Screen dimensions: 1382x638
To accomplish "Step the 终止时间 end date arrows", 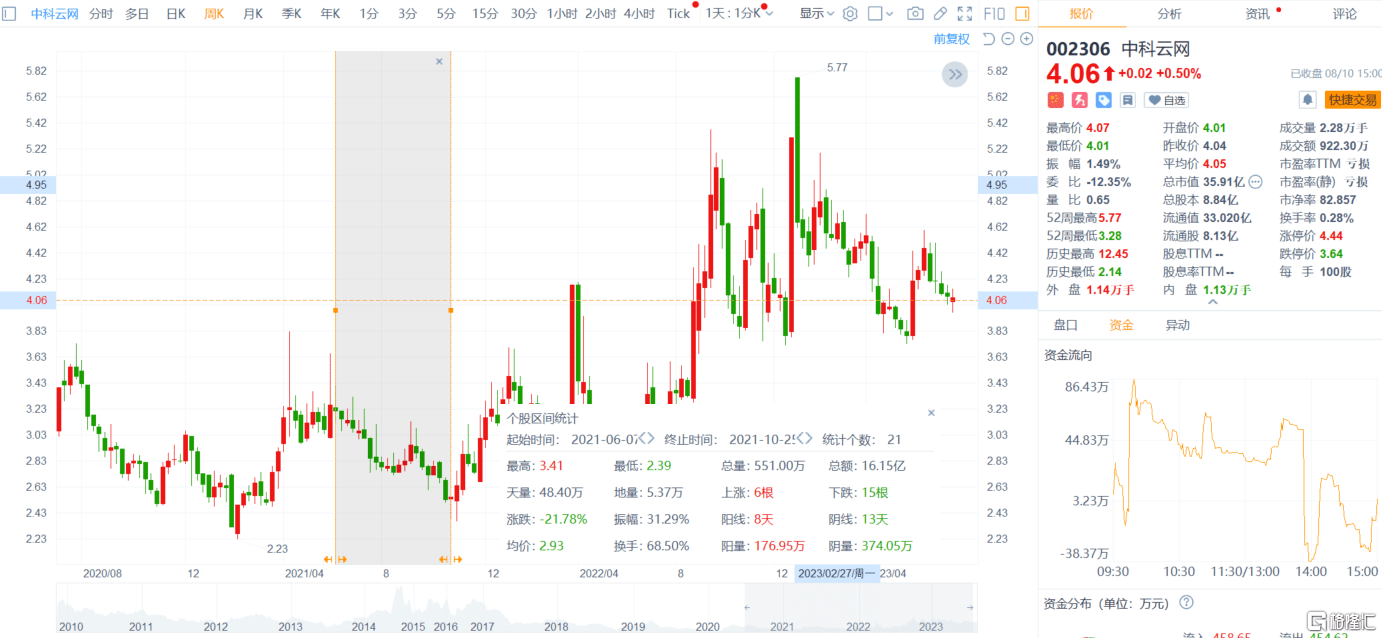I will [x=803, y=439].
